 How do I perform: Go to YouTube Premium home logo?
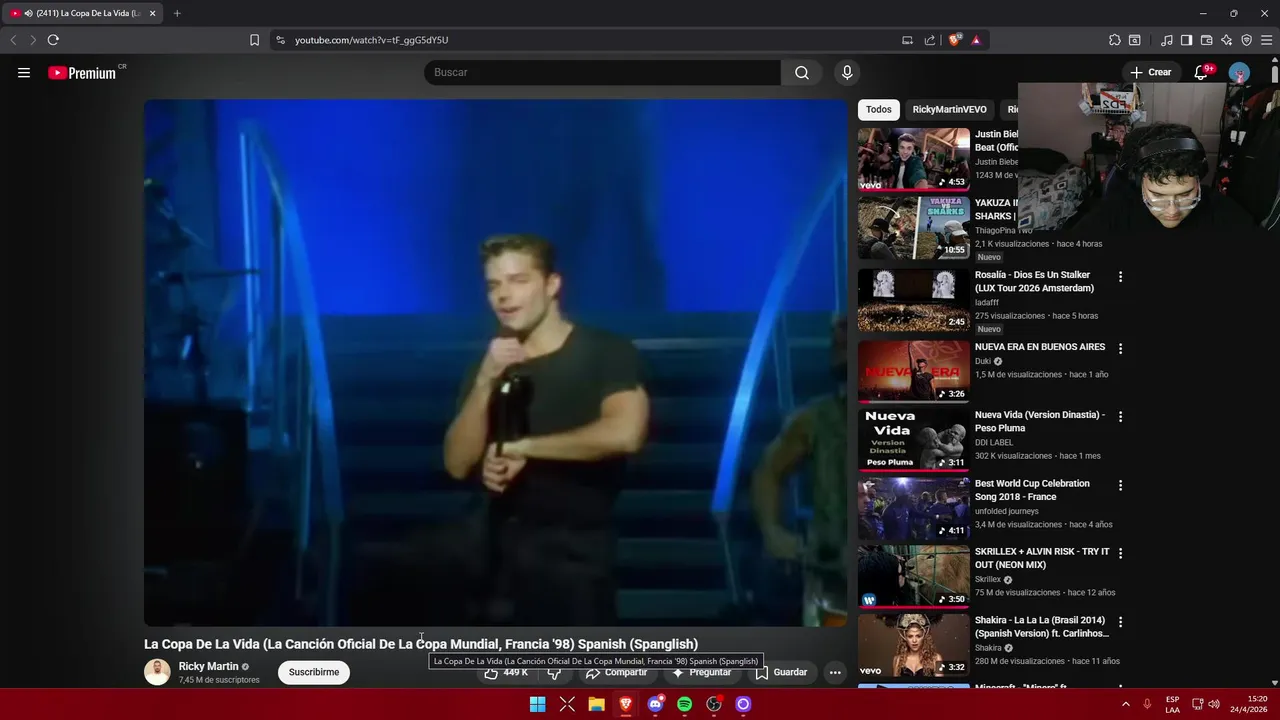click(82, 73)
